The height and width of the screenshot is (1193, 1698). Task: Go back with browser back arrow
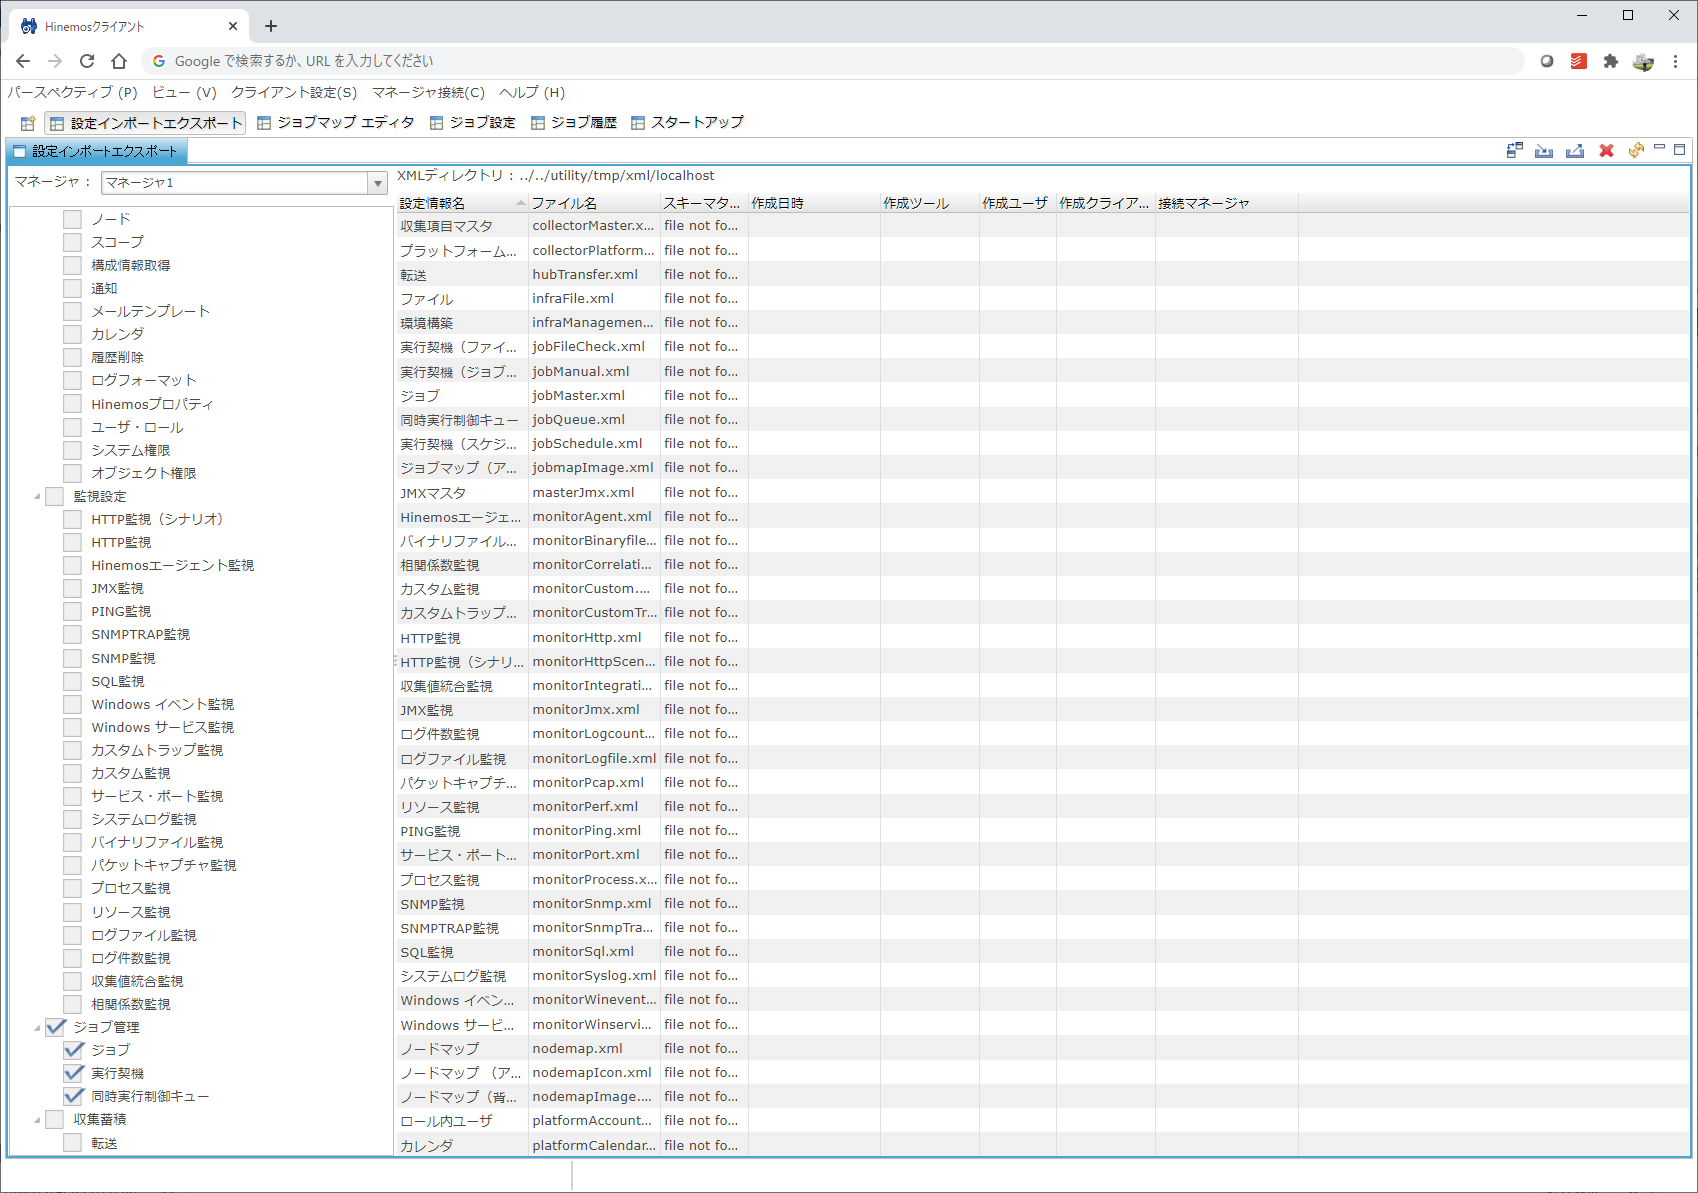pyautogui.click(x=23, y=61)
